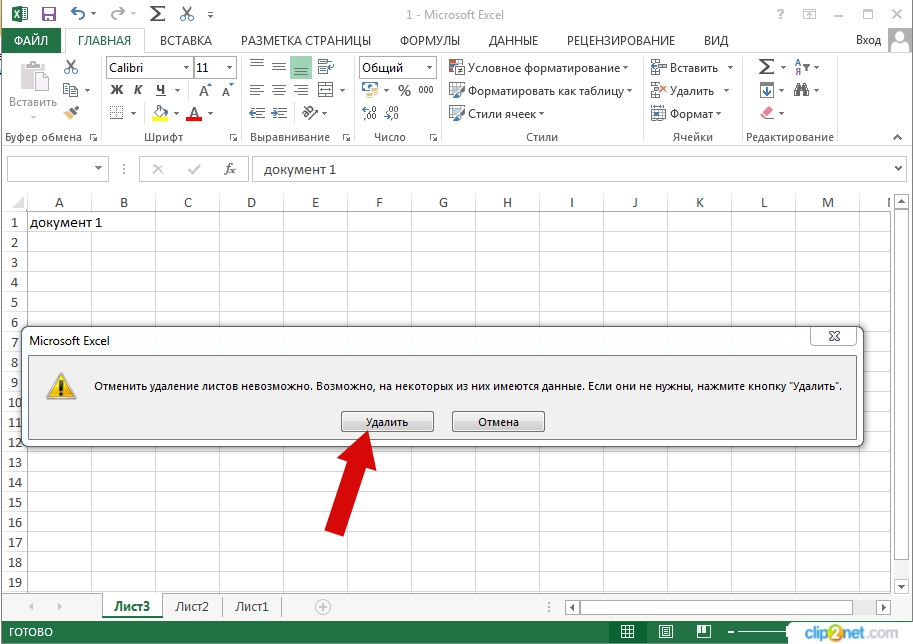Click the Sum sigma icon in title bar
Image resolution: width=913 pixels, height=644 pixels.
coord(157,13)
